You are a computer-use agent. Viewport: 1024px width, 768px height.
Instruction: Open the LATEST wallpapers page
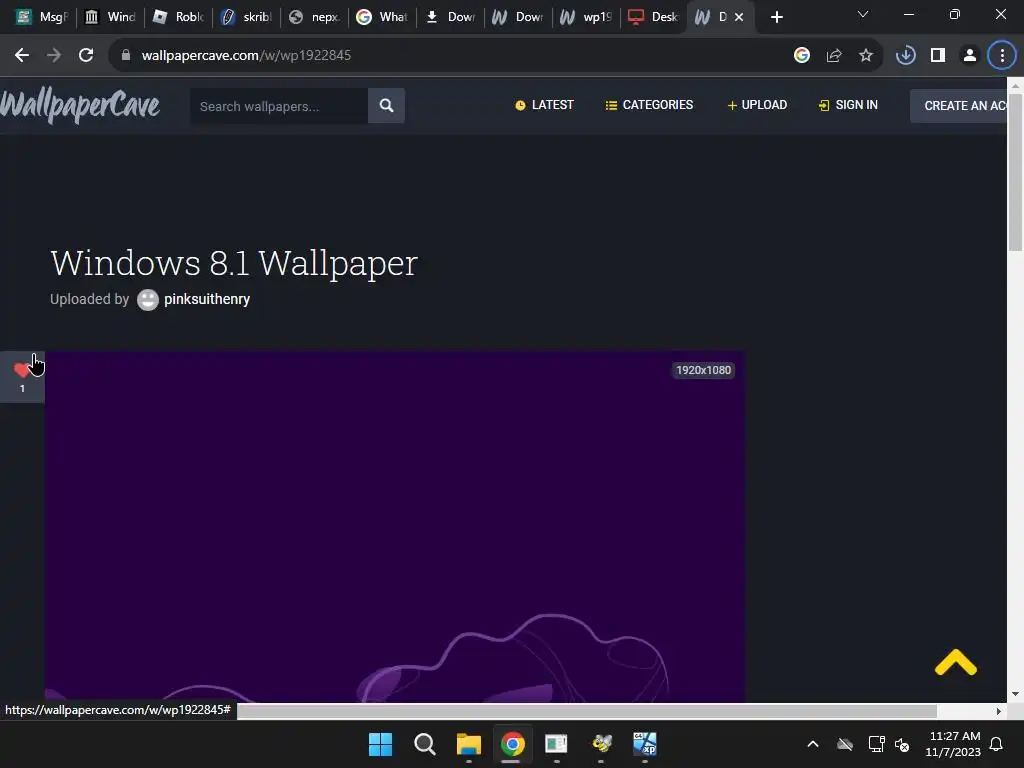pyautogui.click(x=544, y=105)
